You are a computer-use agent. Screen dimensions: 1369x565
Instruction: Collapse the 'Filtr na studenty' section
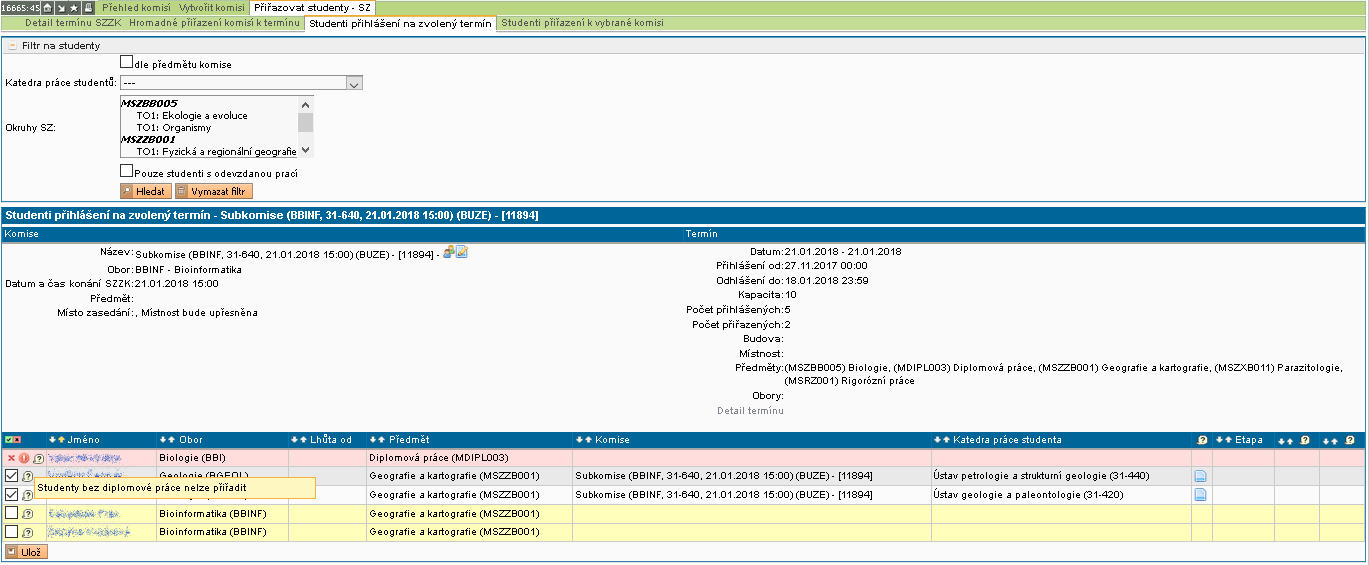(12, 46)
